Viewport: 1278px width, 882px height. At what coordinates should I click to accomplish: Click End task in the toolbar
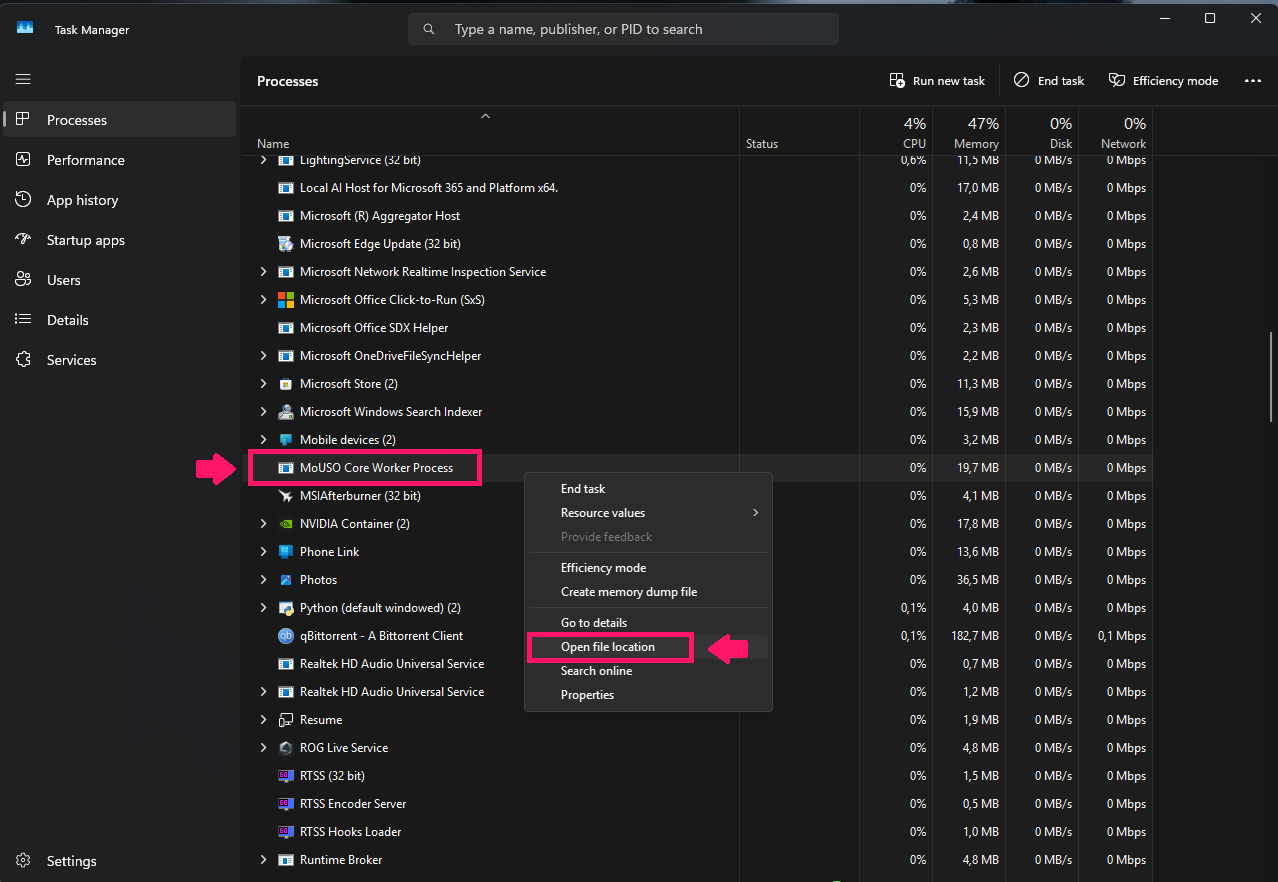point(1048,81)
